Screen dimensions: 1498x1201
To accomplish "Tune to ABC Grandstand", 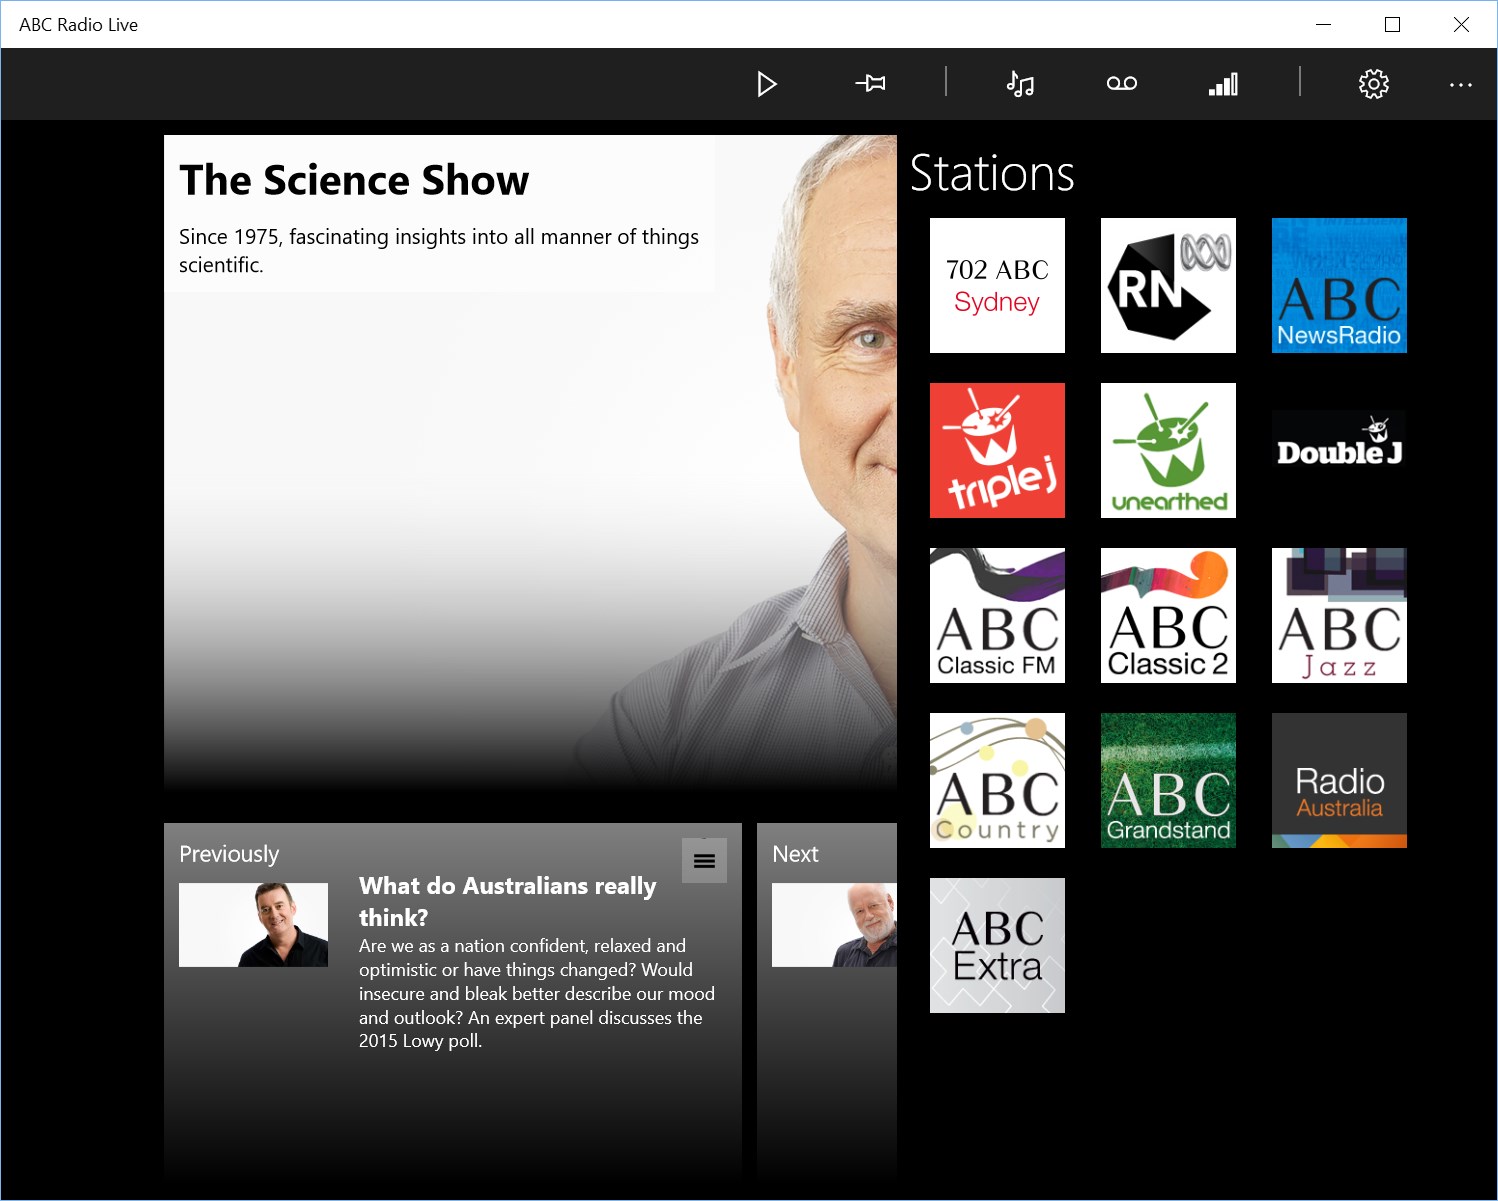I will pos(1168,780).
